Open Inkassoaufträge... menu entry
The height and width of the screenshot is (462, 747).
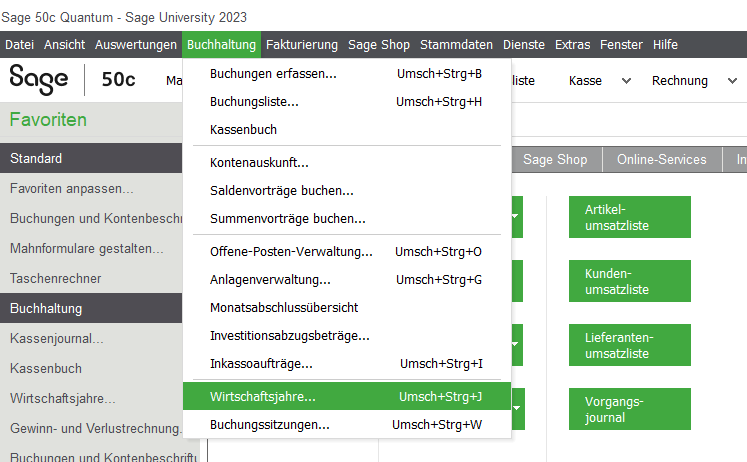(x=347, y=364)
